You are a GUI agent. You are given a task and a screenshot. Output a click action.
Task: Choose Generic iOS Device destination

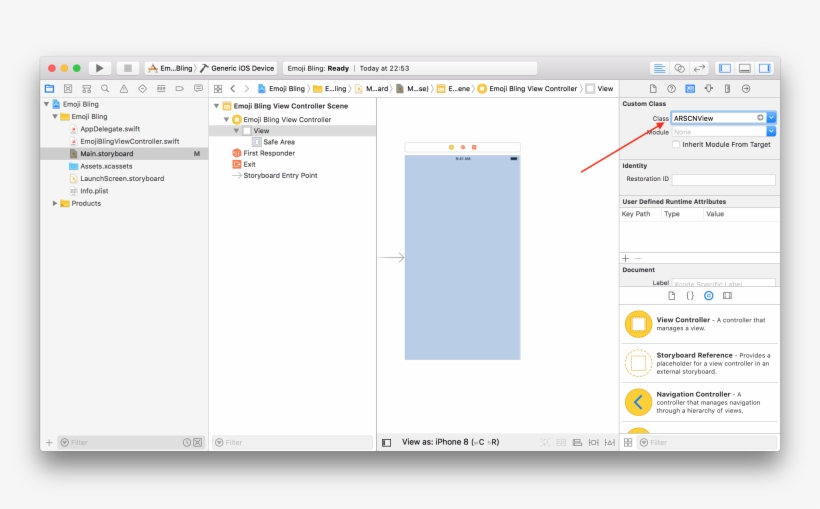[237, 68]
